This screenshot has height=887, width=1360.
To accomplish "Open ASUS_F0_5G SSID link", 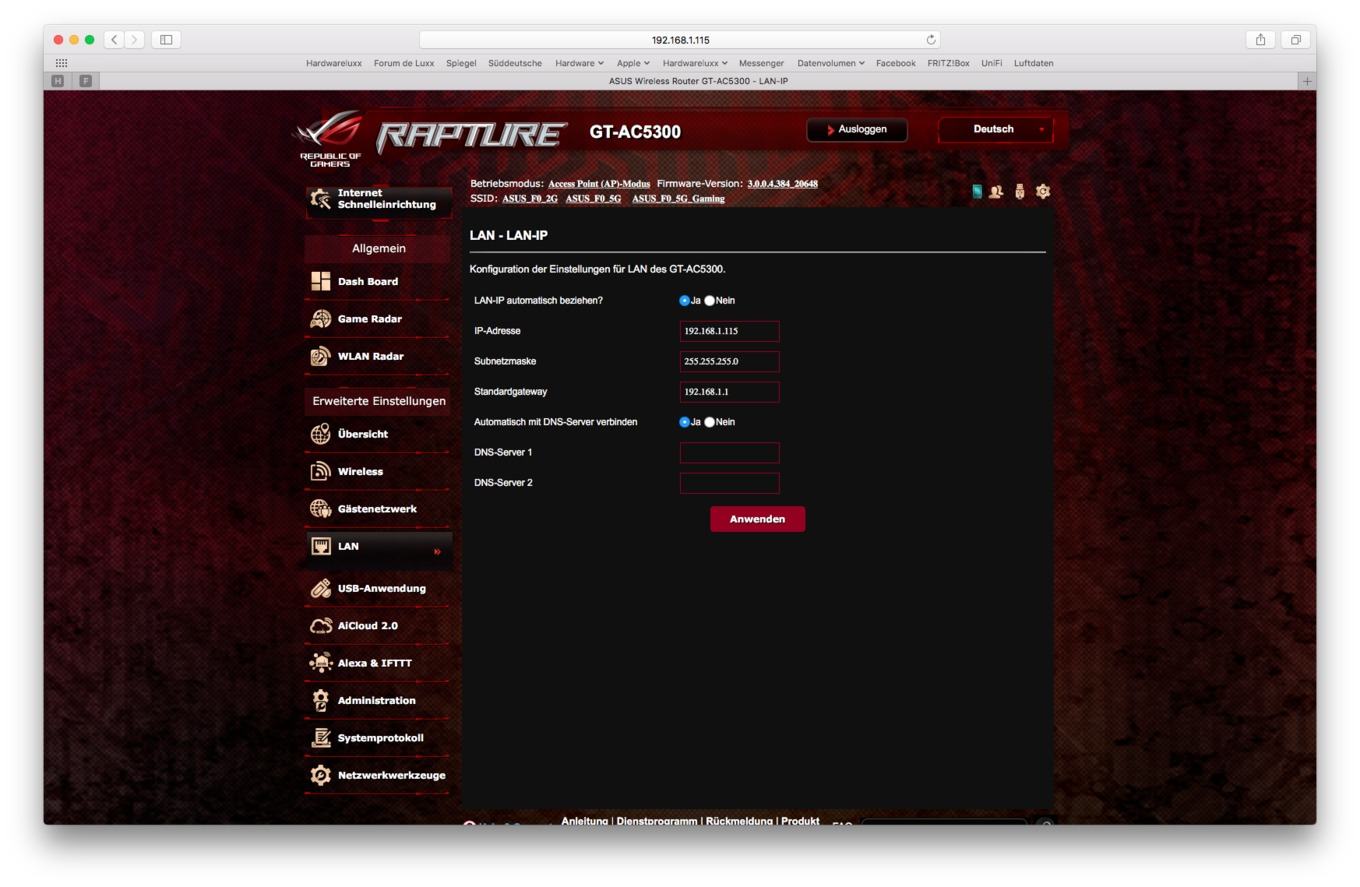I will coord(593,199).
